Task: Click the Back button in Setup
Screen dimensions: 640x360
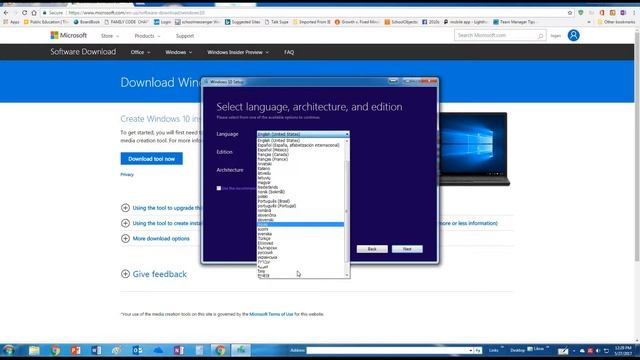Action: pos(372,249)
